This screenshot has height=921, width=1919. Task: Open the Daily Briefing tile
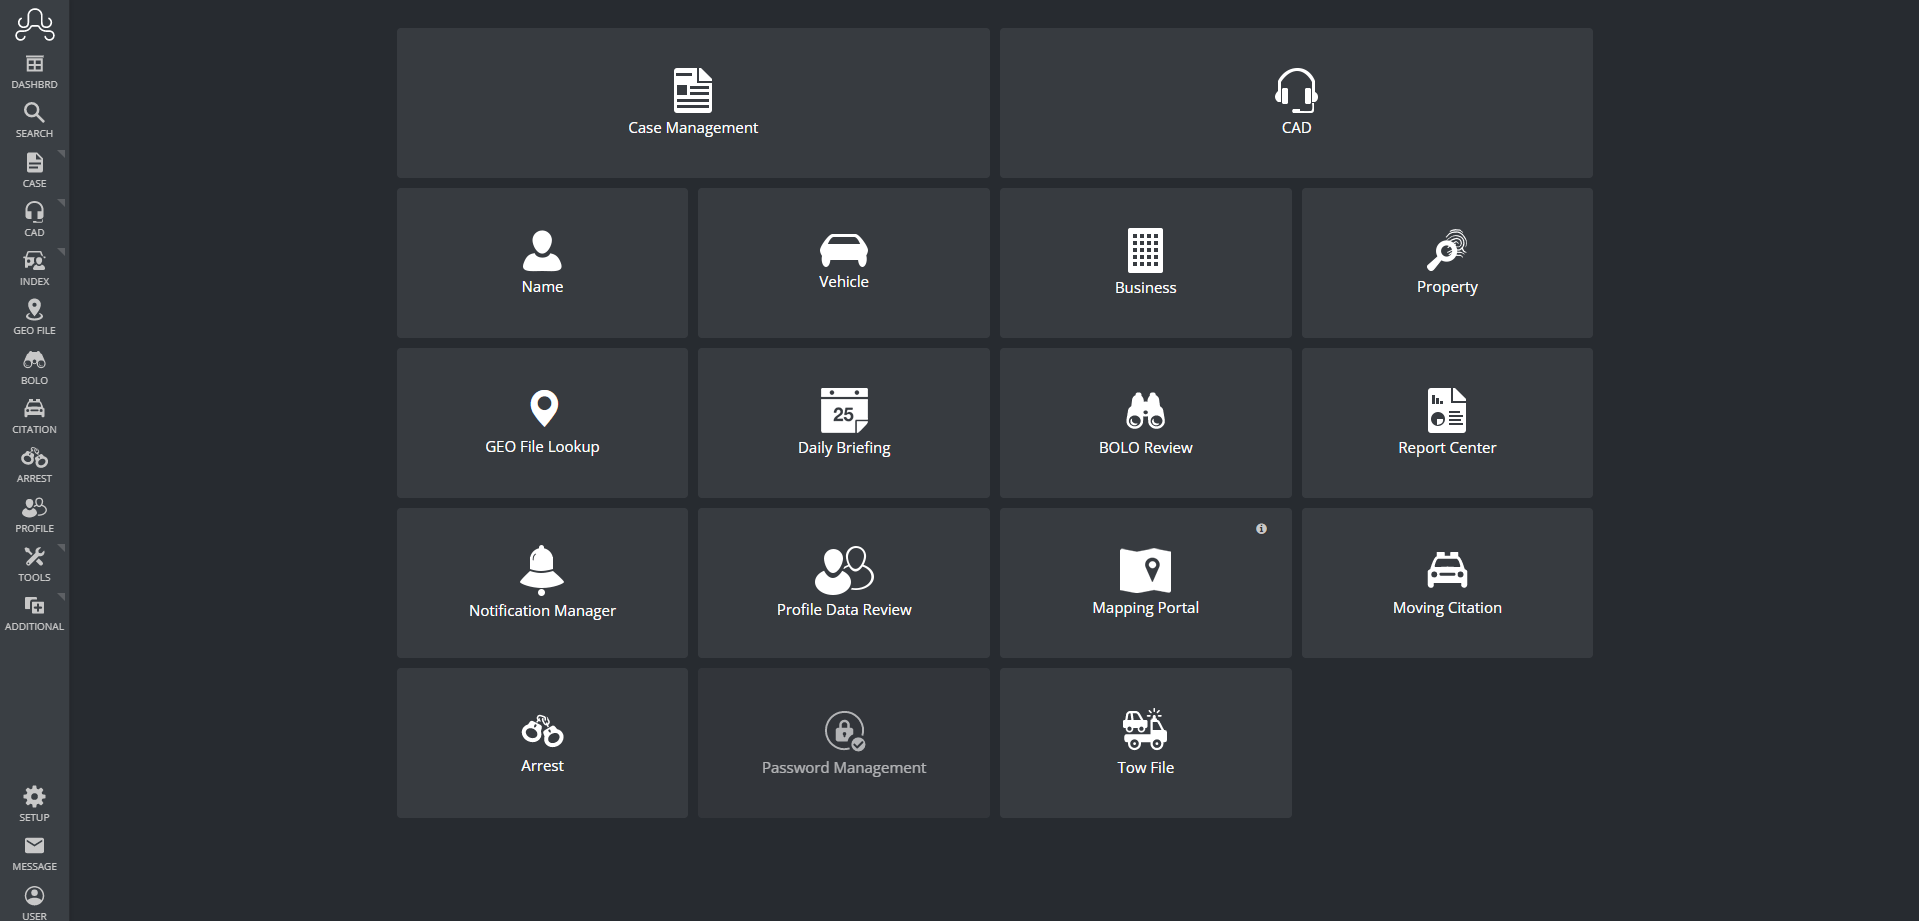coord(843,422)
